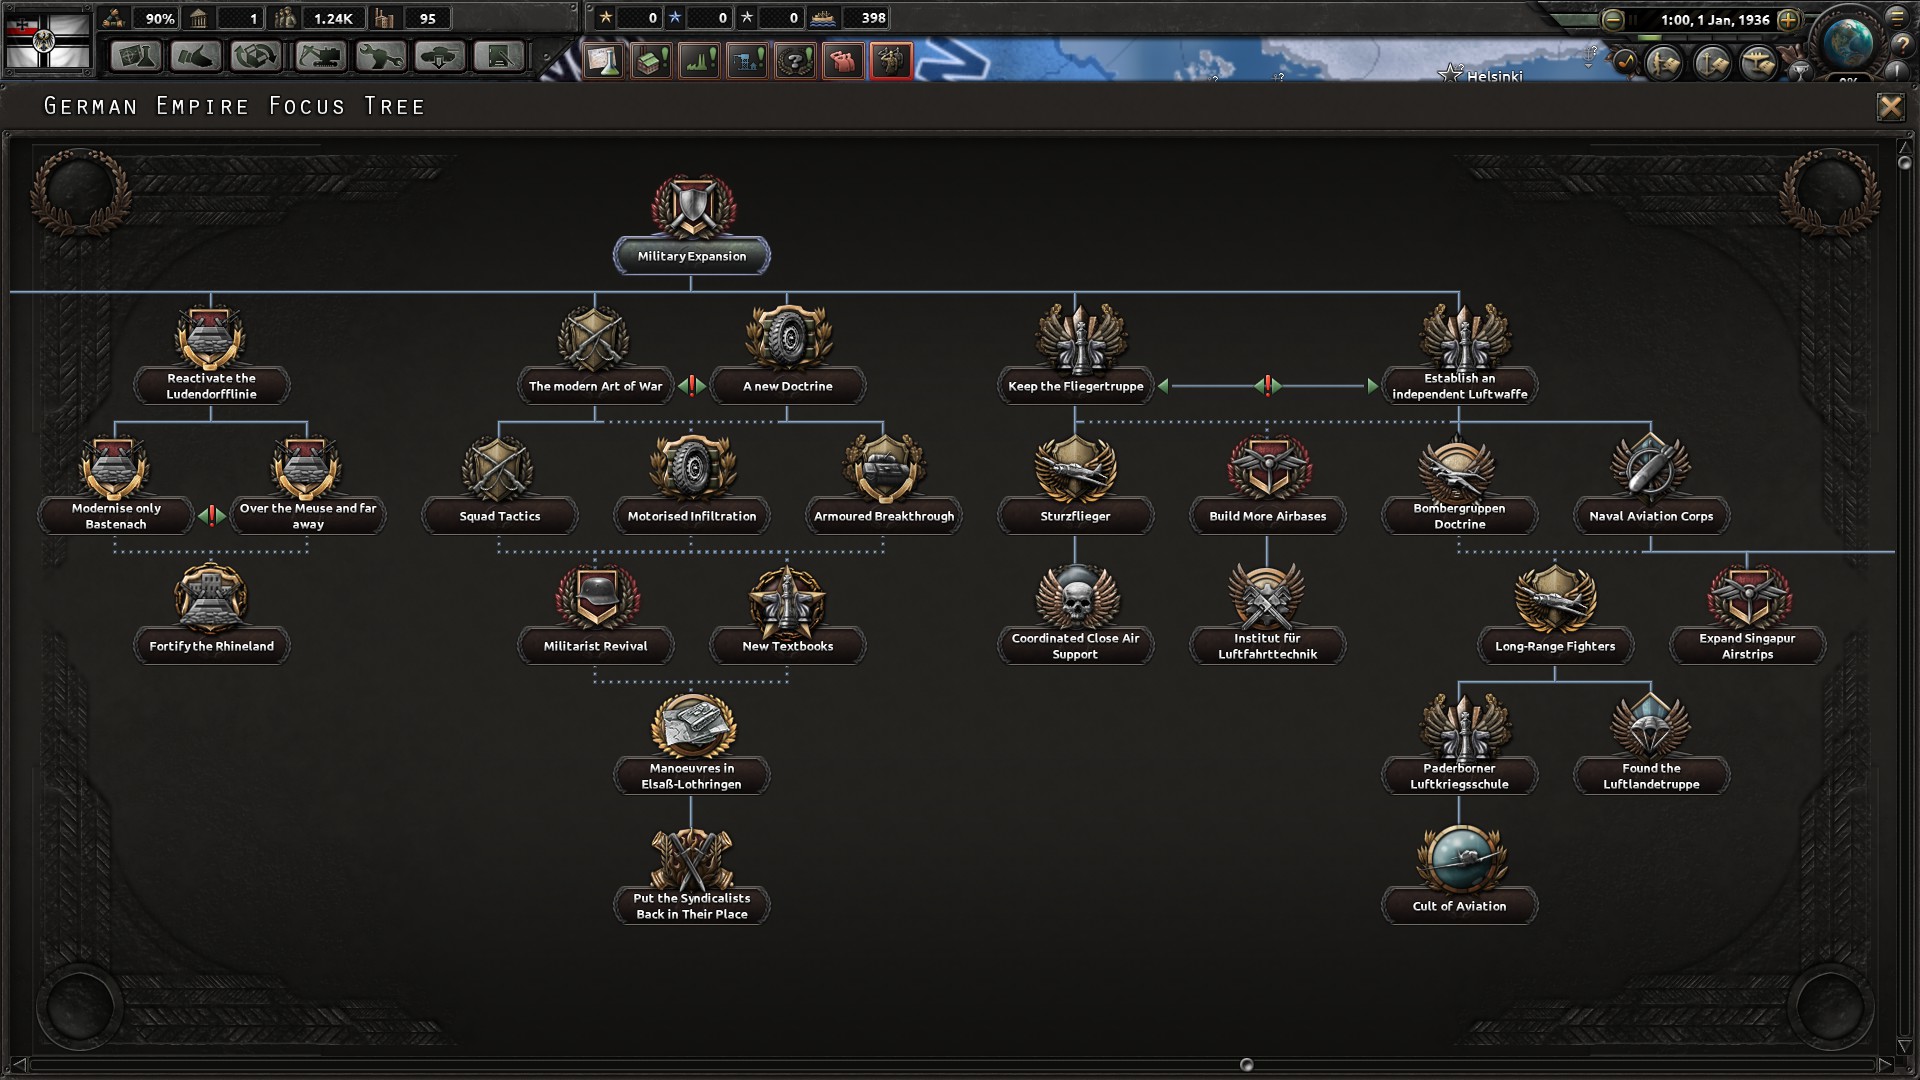The height and width of the screenshot is (1080, 1920).
Task: Click the free civilian factory alert icon
Action: tap(651, 61)
